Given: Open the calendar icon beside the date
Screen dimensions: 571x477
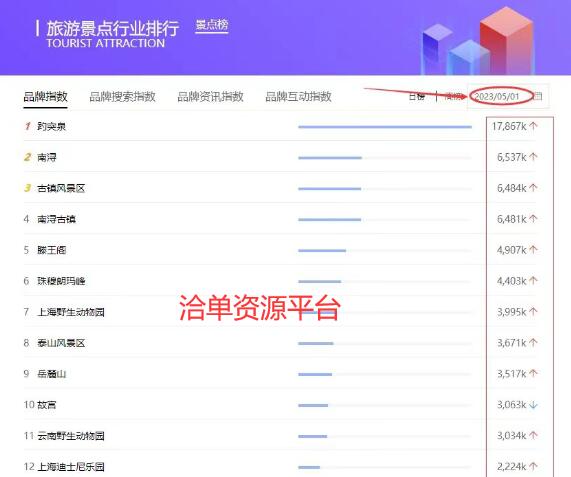Looking at the screenshot, I should click(x=539, y=96).
